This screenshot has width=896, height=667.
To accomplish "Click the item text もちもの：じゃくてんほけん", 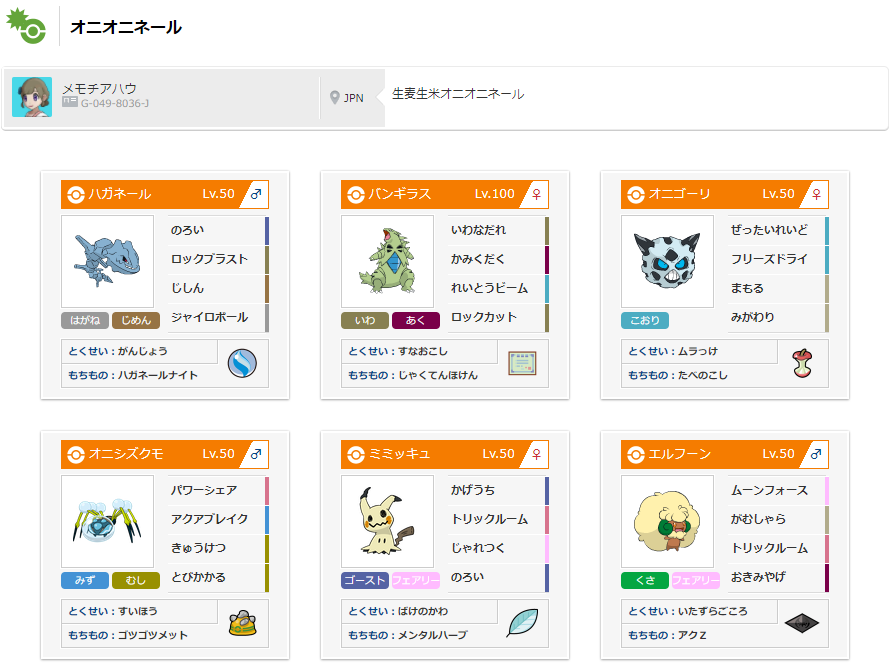I will (x=413, y=375).
